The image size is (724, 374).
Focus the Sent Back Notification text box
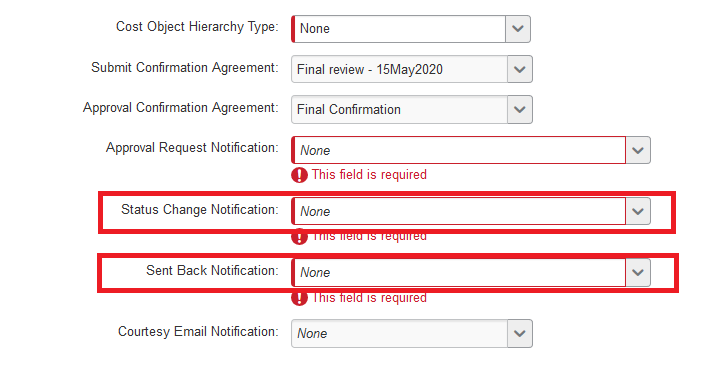[x=459, y=272]
